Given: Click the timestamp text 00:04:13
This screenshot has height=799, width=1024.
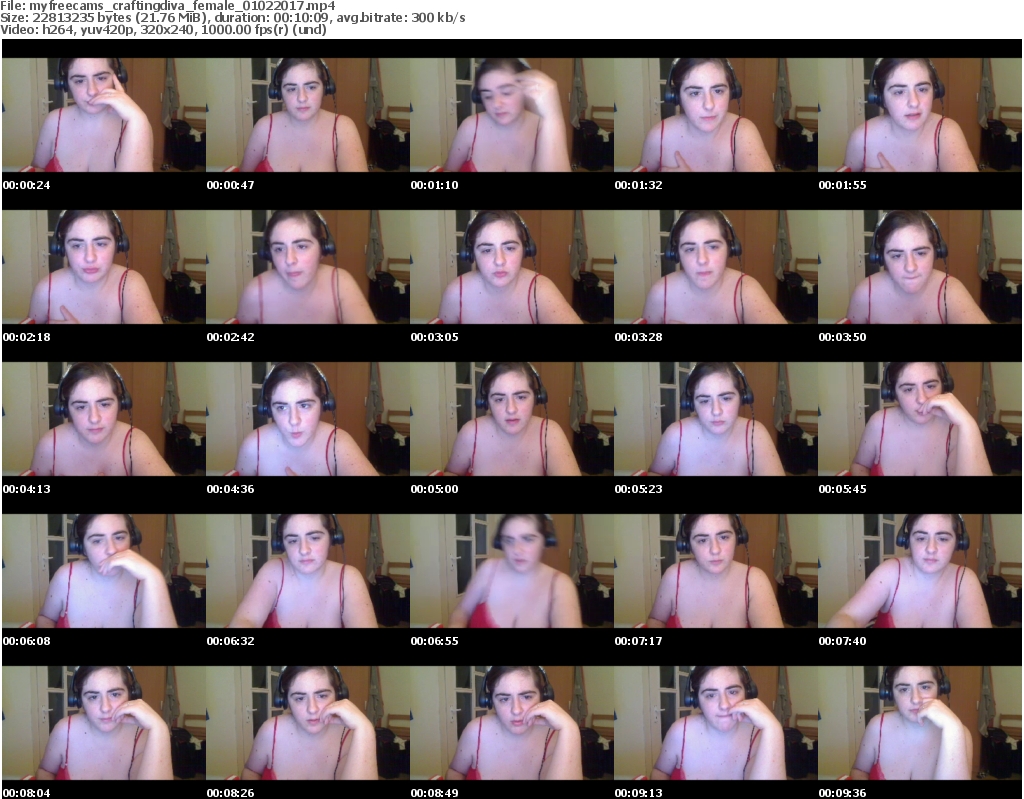Looking at the screenshot, I should click(x=26, y=489).
